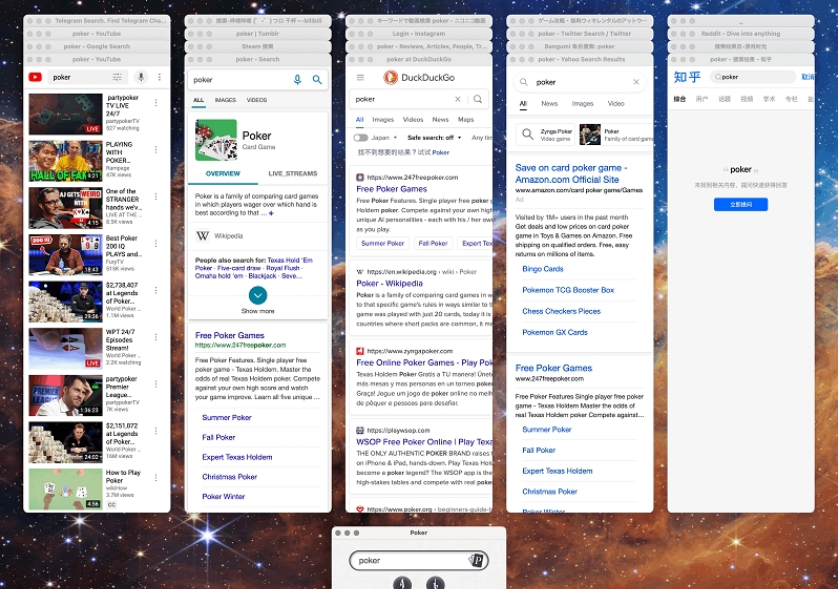The image size is (838, 589).
Task: Open Free Poker Games link in Bing results
Action: (x=230, y=336)
